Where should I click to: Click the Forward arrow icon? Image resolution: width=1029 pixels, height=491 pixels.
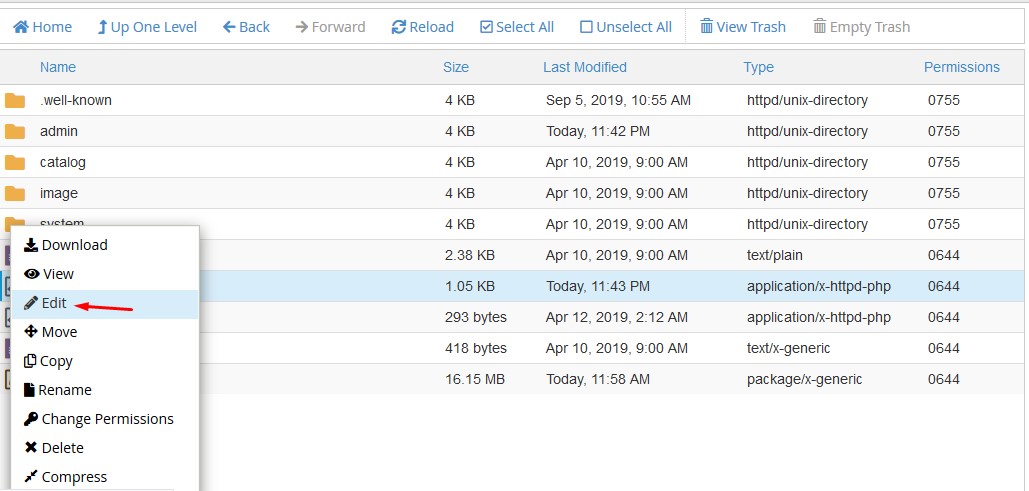click(302, 27)
